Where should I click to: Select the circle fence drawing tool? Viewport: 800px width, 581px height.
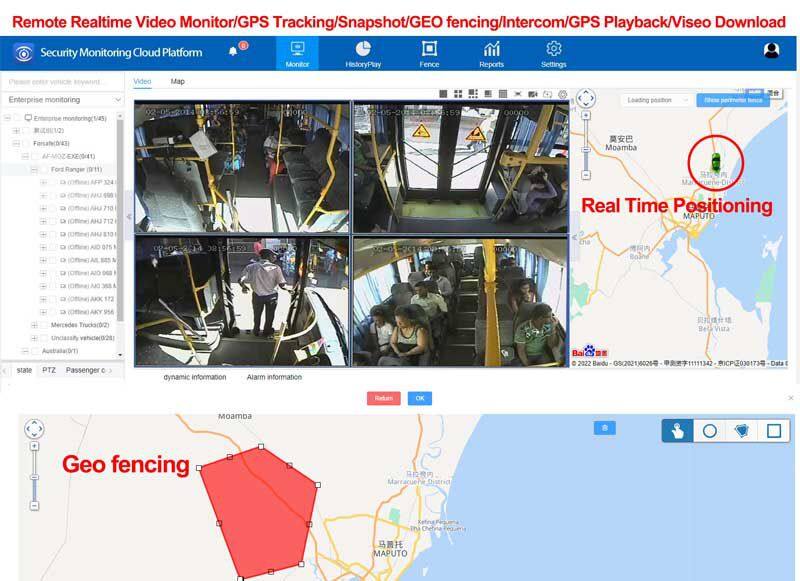(x=709, y=431)
